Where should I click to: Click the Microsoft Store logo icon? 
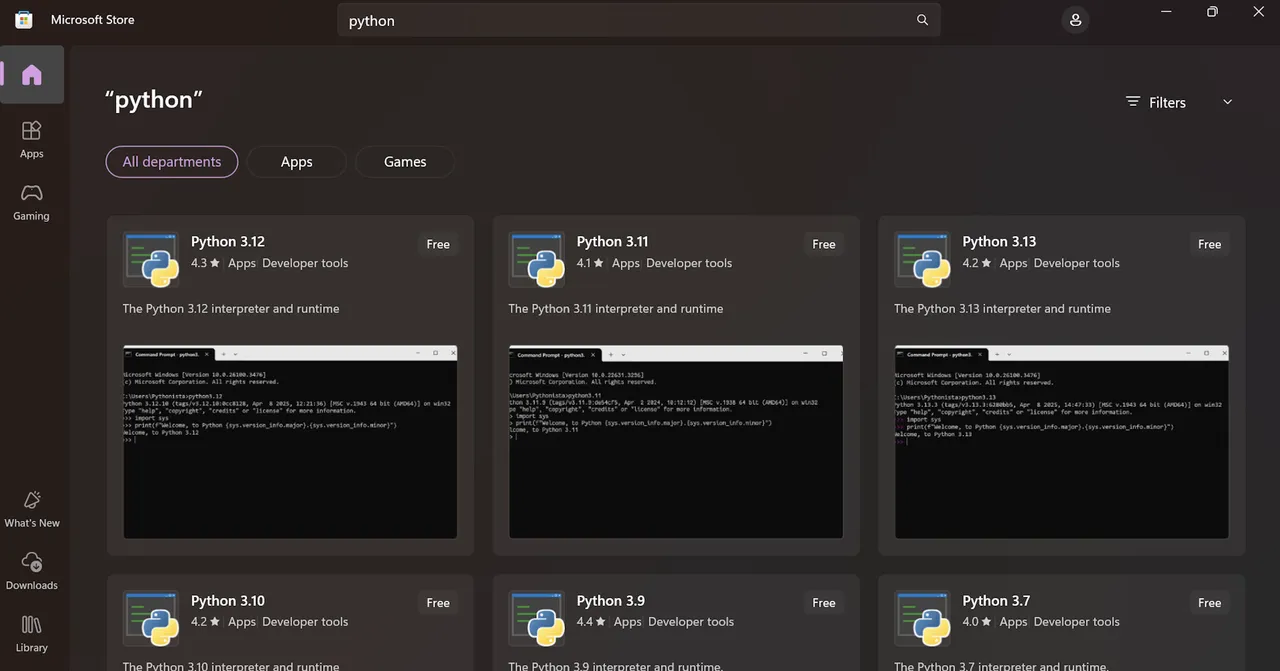click(x=24, y=20)
